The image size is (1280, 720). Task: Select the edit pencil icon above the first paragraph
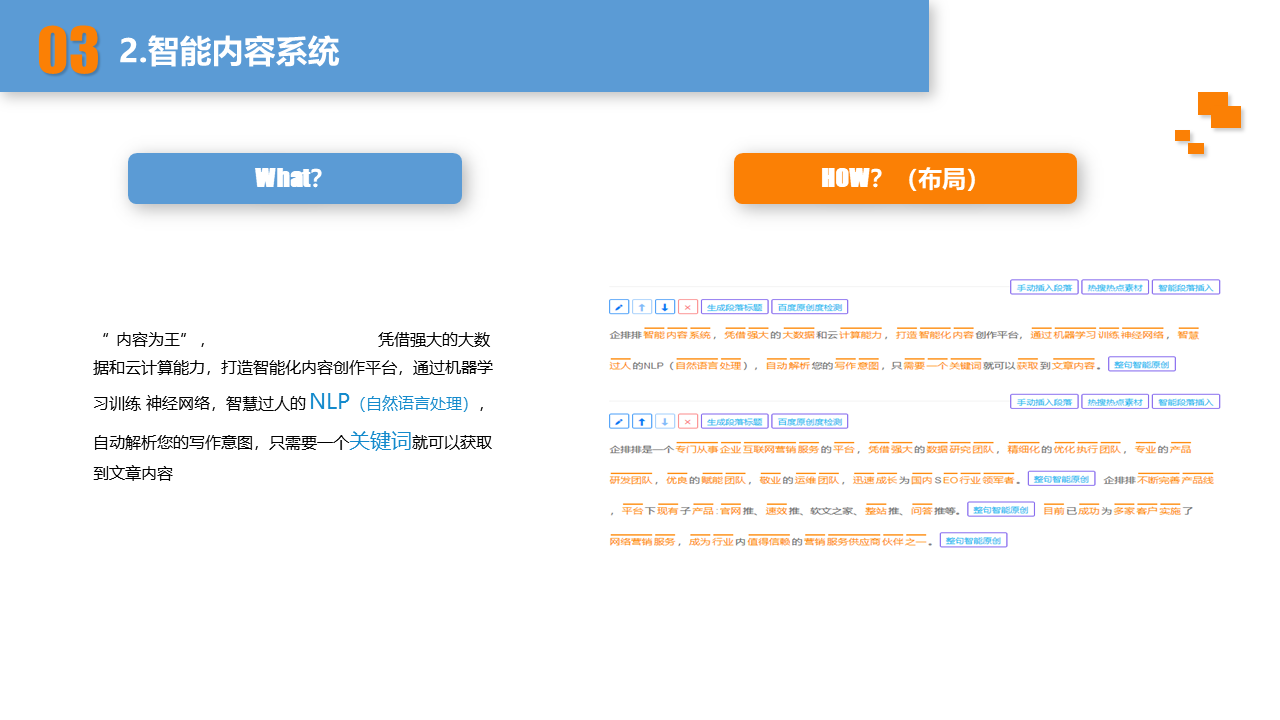618,306
